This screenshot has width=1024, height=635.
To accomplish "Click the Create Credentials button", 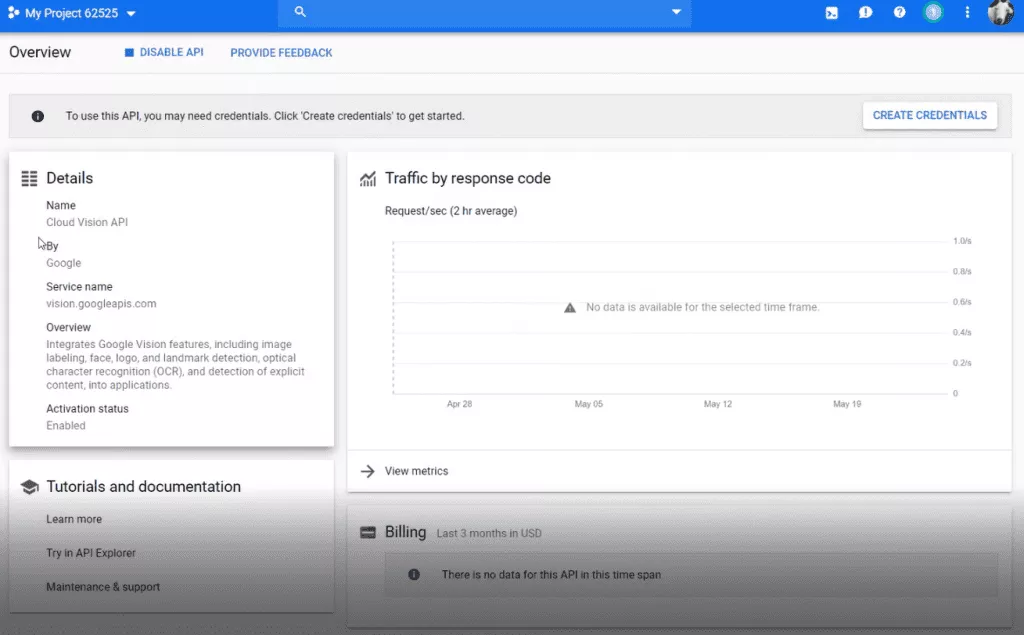I will click(930, 115).
